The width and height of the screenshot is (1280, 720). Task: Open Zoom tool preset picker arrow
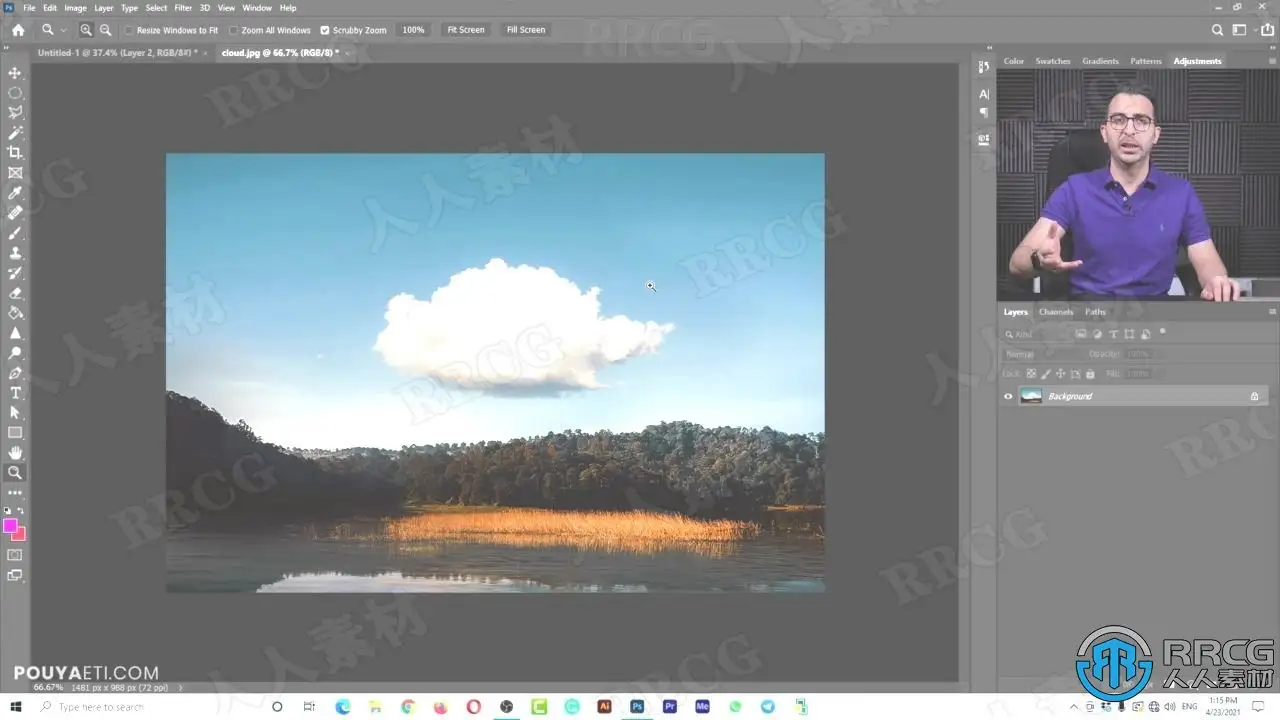click(x=64, y=30)
